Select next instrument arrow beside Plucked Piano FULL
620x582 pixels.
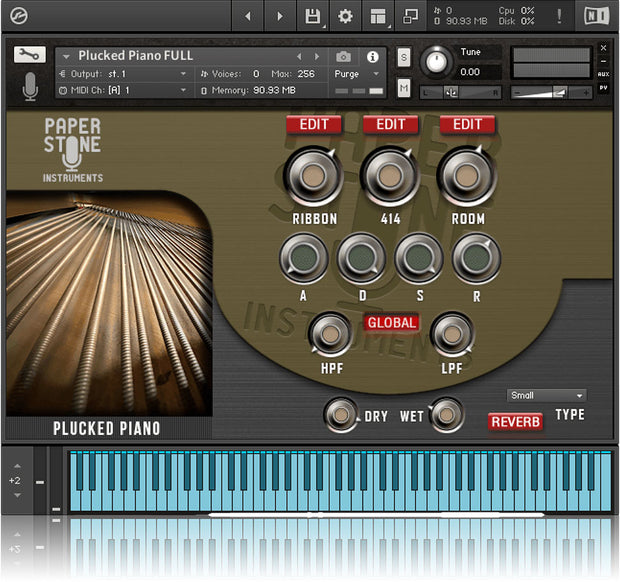point(317,57)
